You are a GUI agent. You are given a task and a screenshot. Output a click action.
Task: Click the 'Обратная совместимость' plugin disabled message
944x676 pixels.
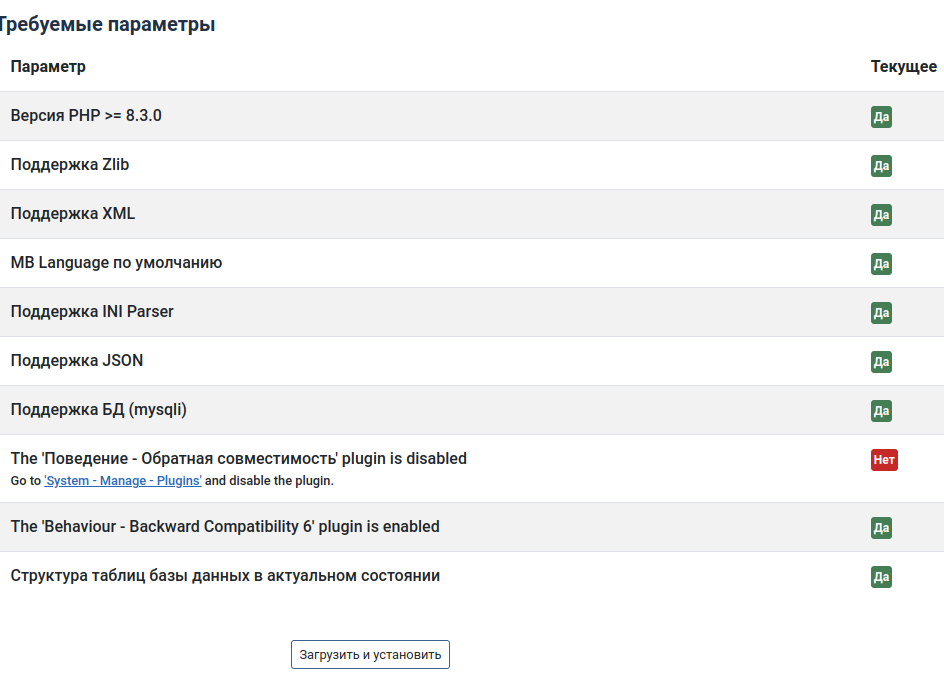tap(238, 459)
